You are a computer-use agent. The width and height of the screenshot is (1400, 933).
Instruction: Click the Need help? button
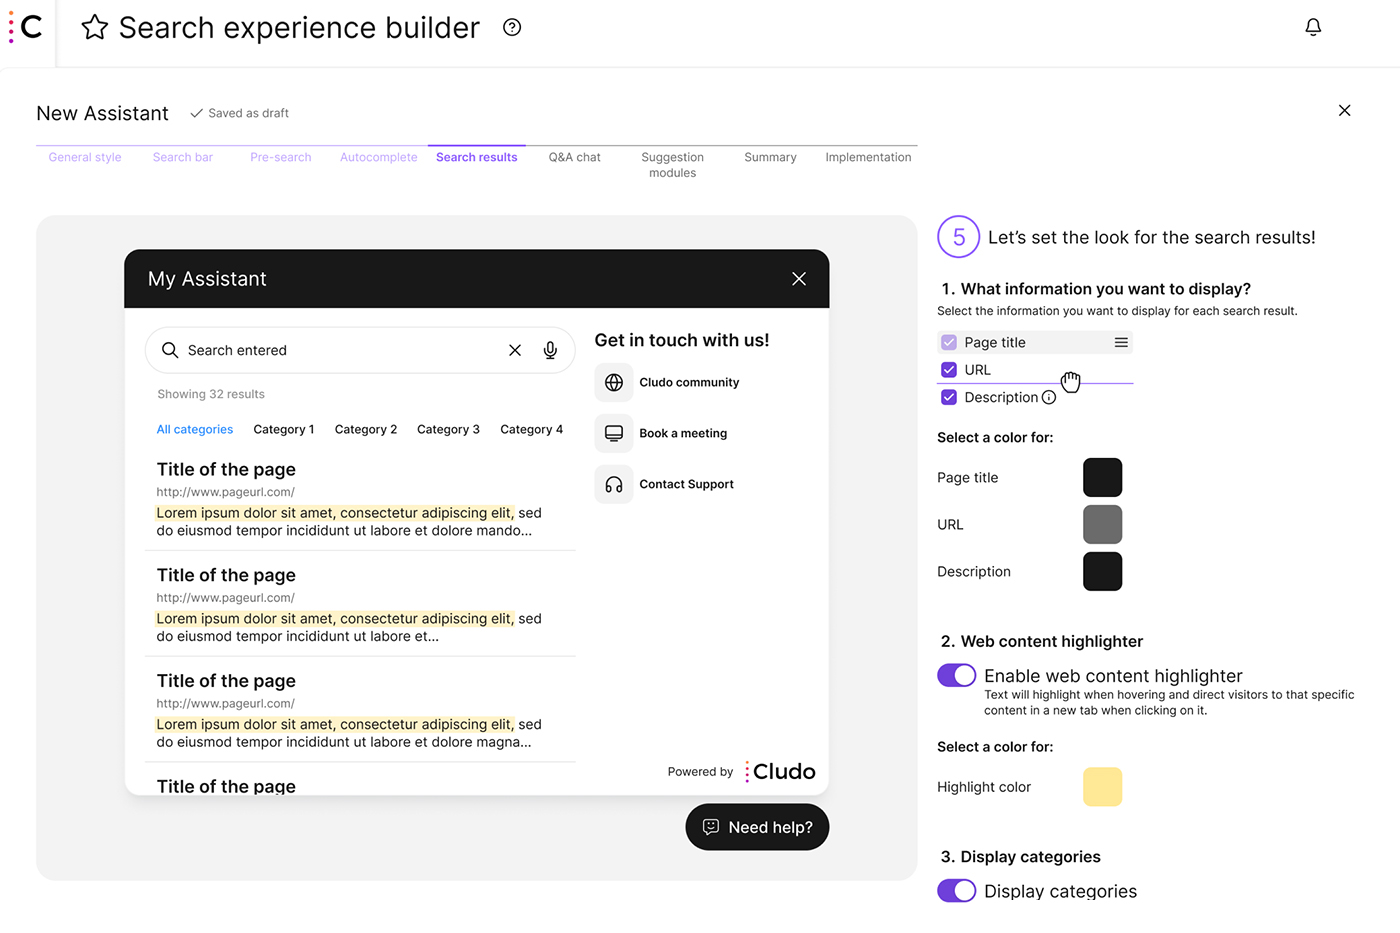click(757, 827)
